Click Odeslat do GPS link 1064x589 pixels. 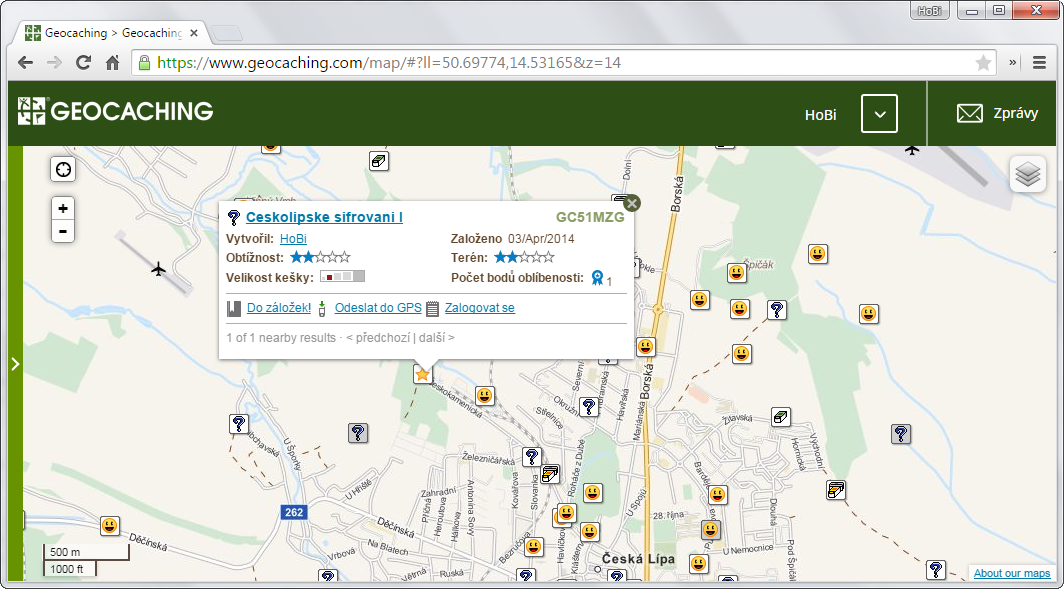point(377,308)
